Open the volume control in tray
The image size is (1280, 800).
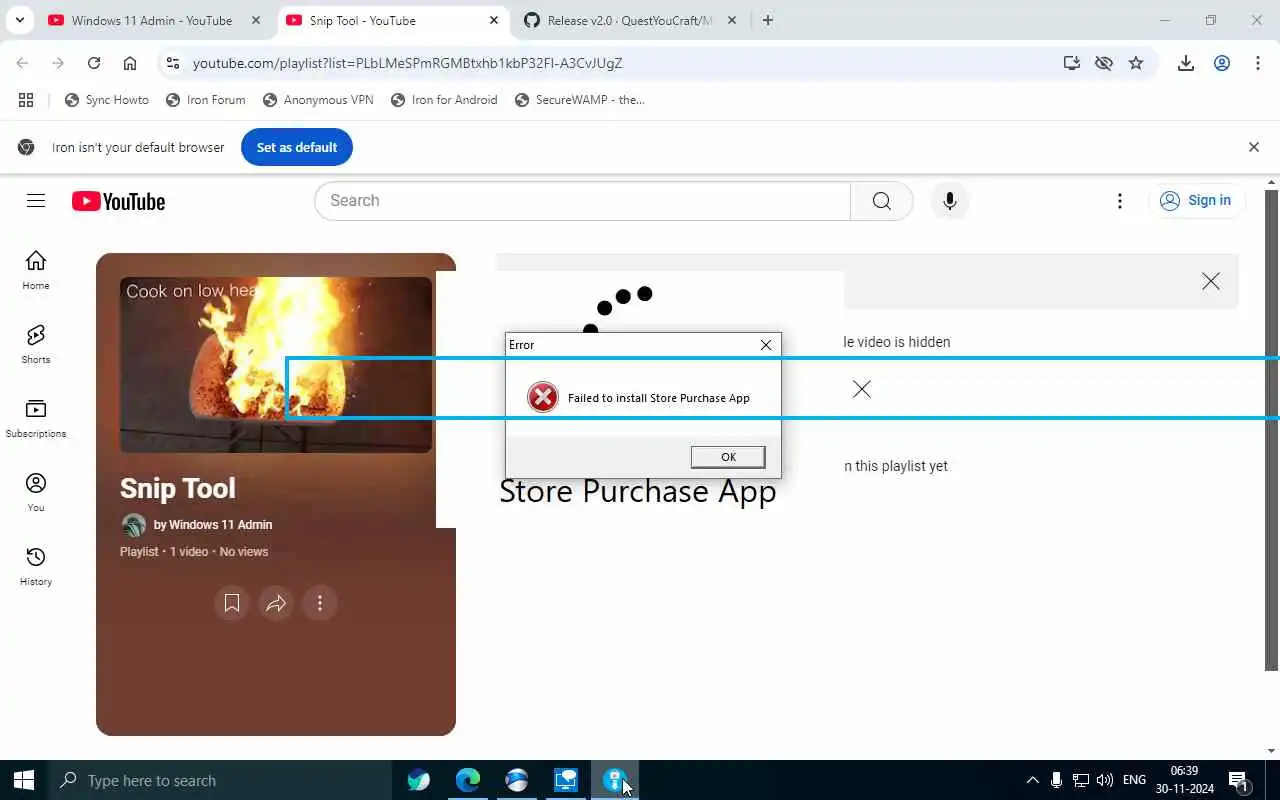pos(1104,780)
